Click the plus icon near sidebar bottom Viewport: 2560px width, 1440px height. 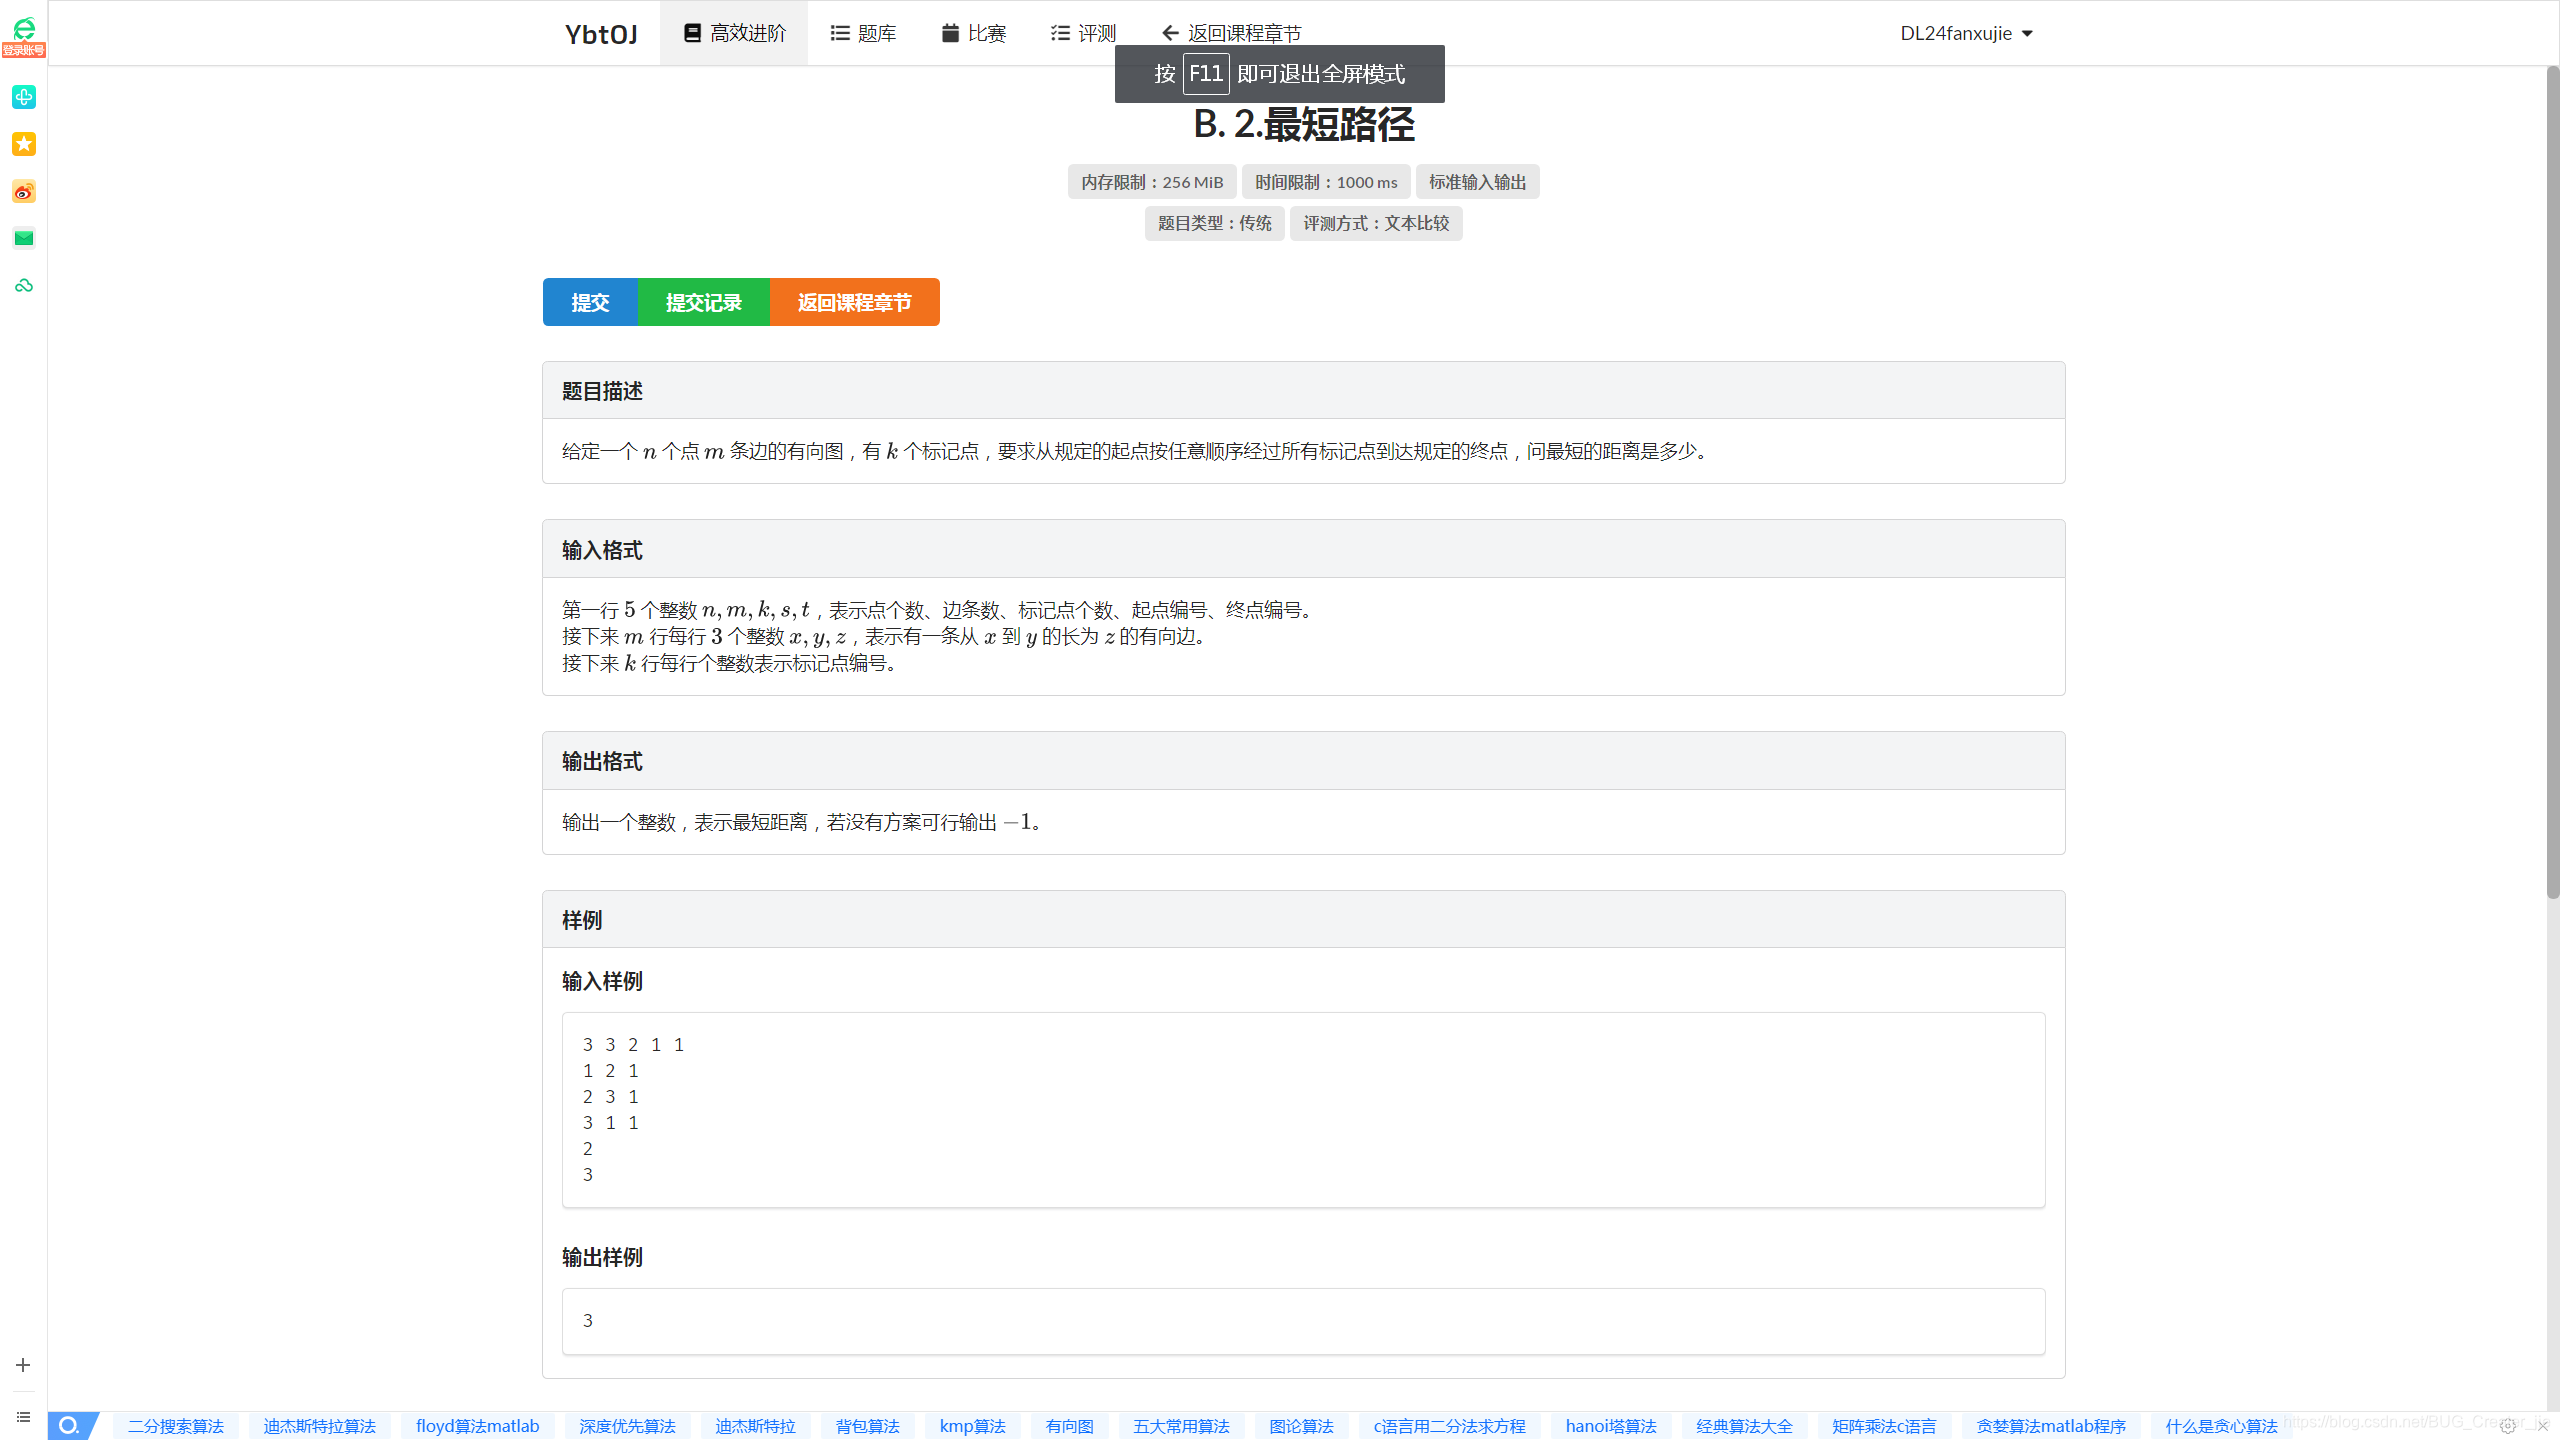(x=23, y=1364)
